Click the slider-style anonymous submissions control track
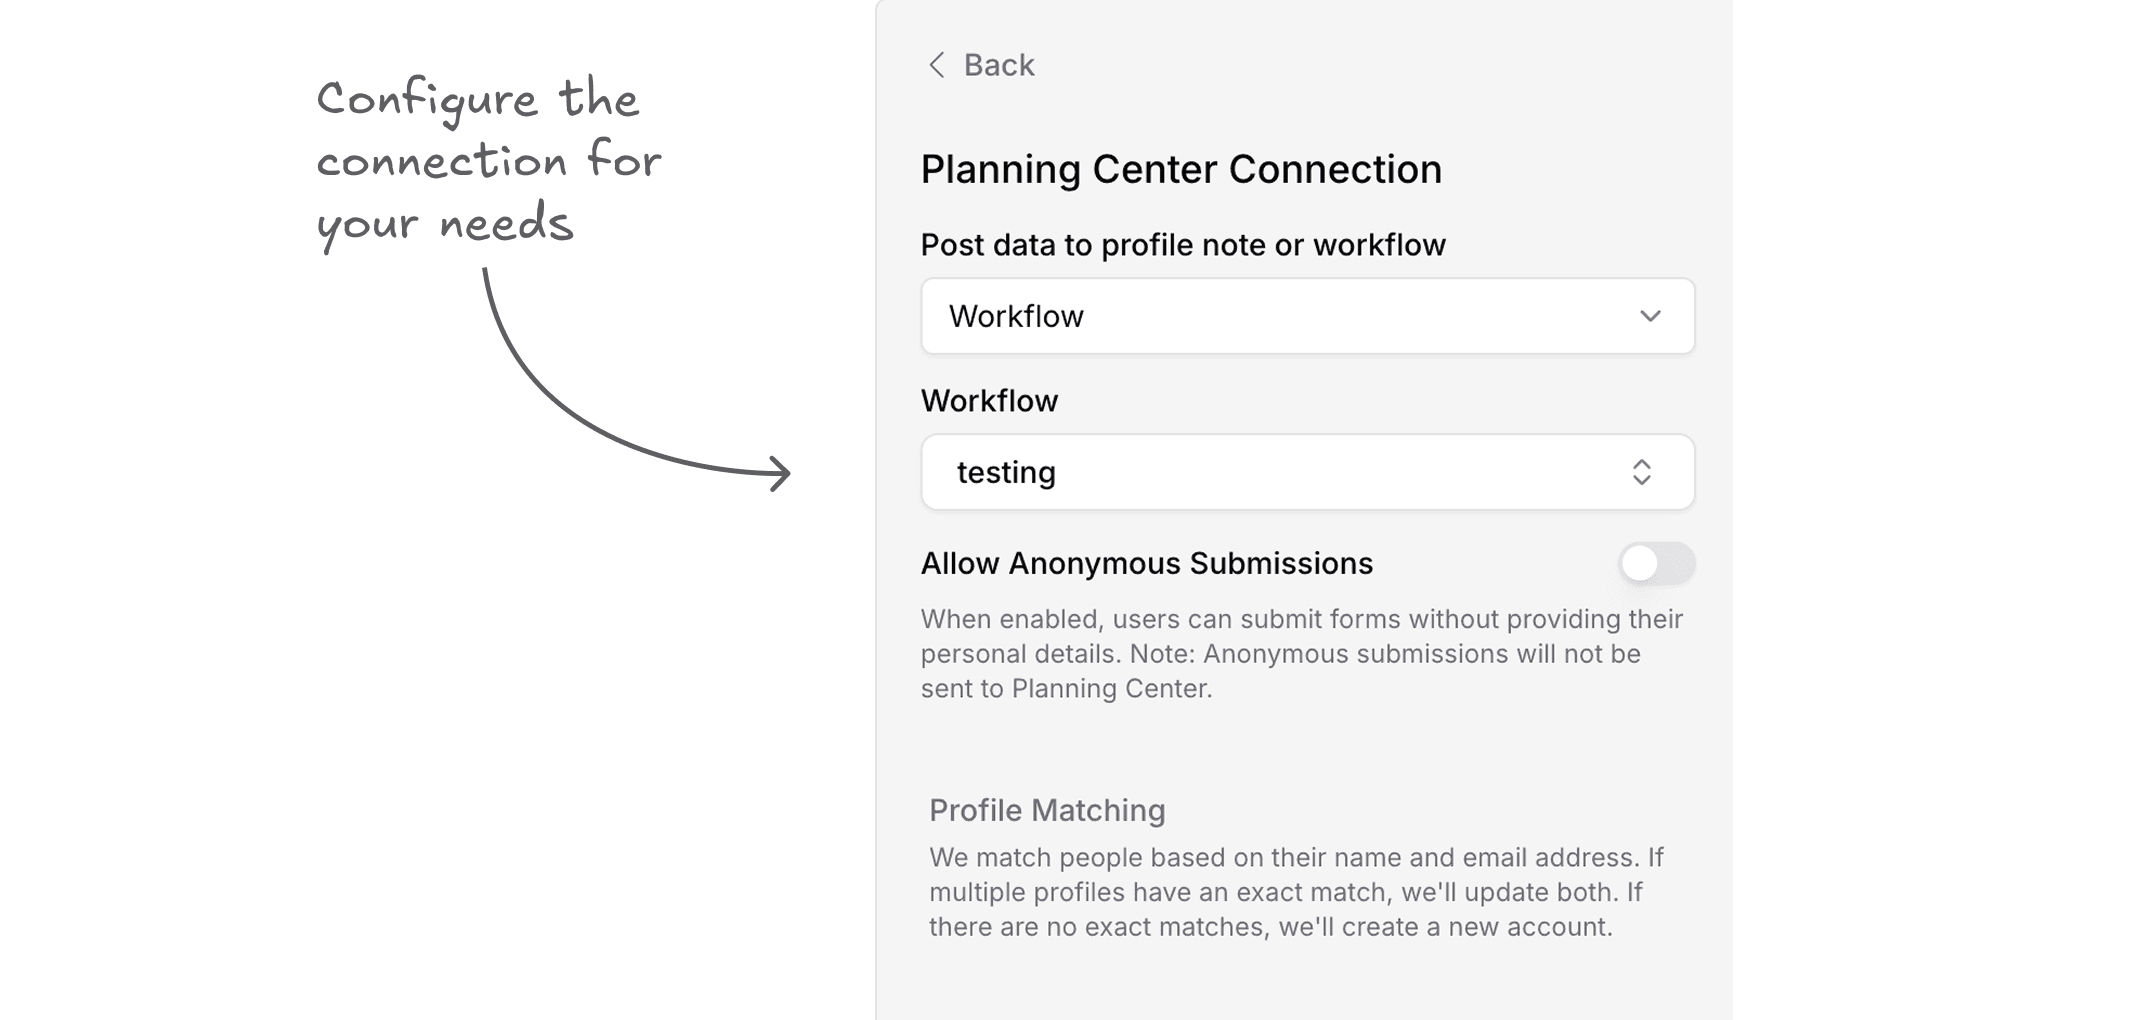The width and height of the screenshot is (2132, 1020). [1655, 564]
